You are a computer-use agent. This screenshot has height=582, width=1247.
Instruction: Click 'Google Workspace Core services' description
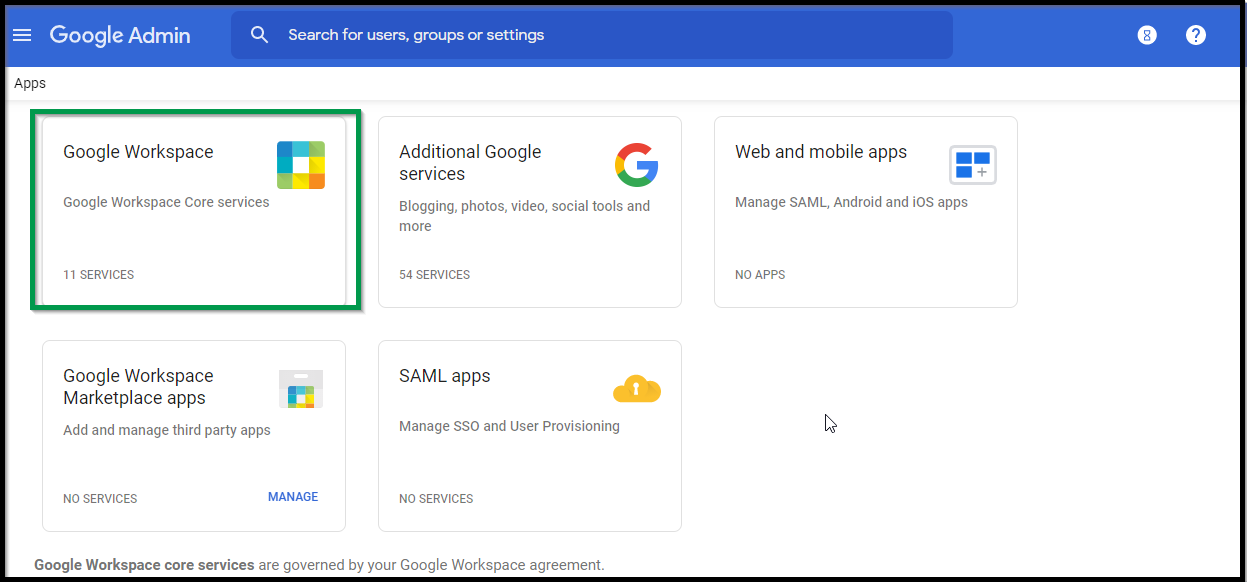coord(166,202)
